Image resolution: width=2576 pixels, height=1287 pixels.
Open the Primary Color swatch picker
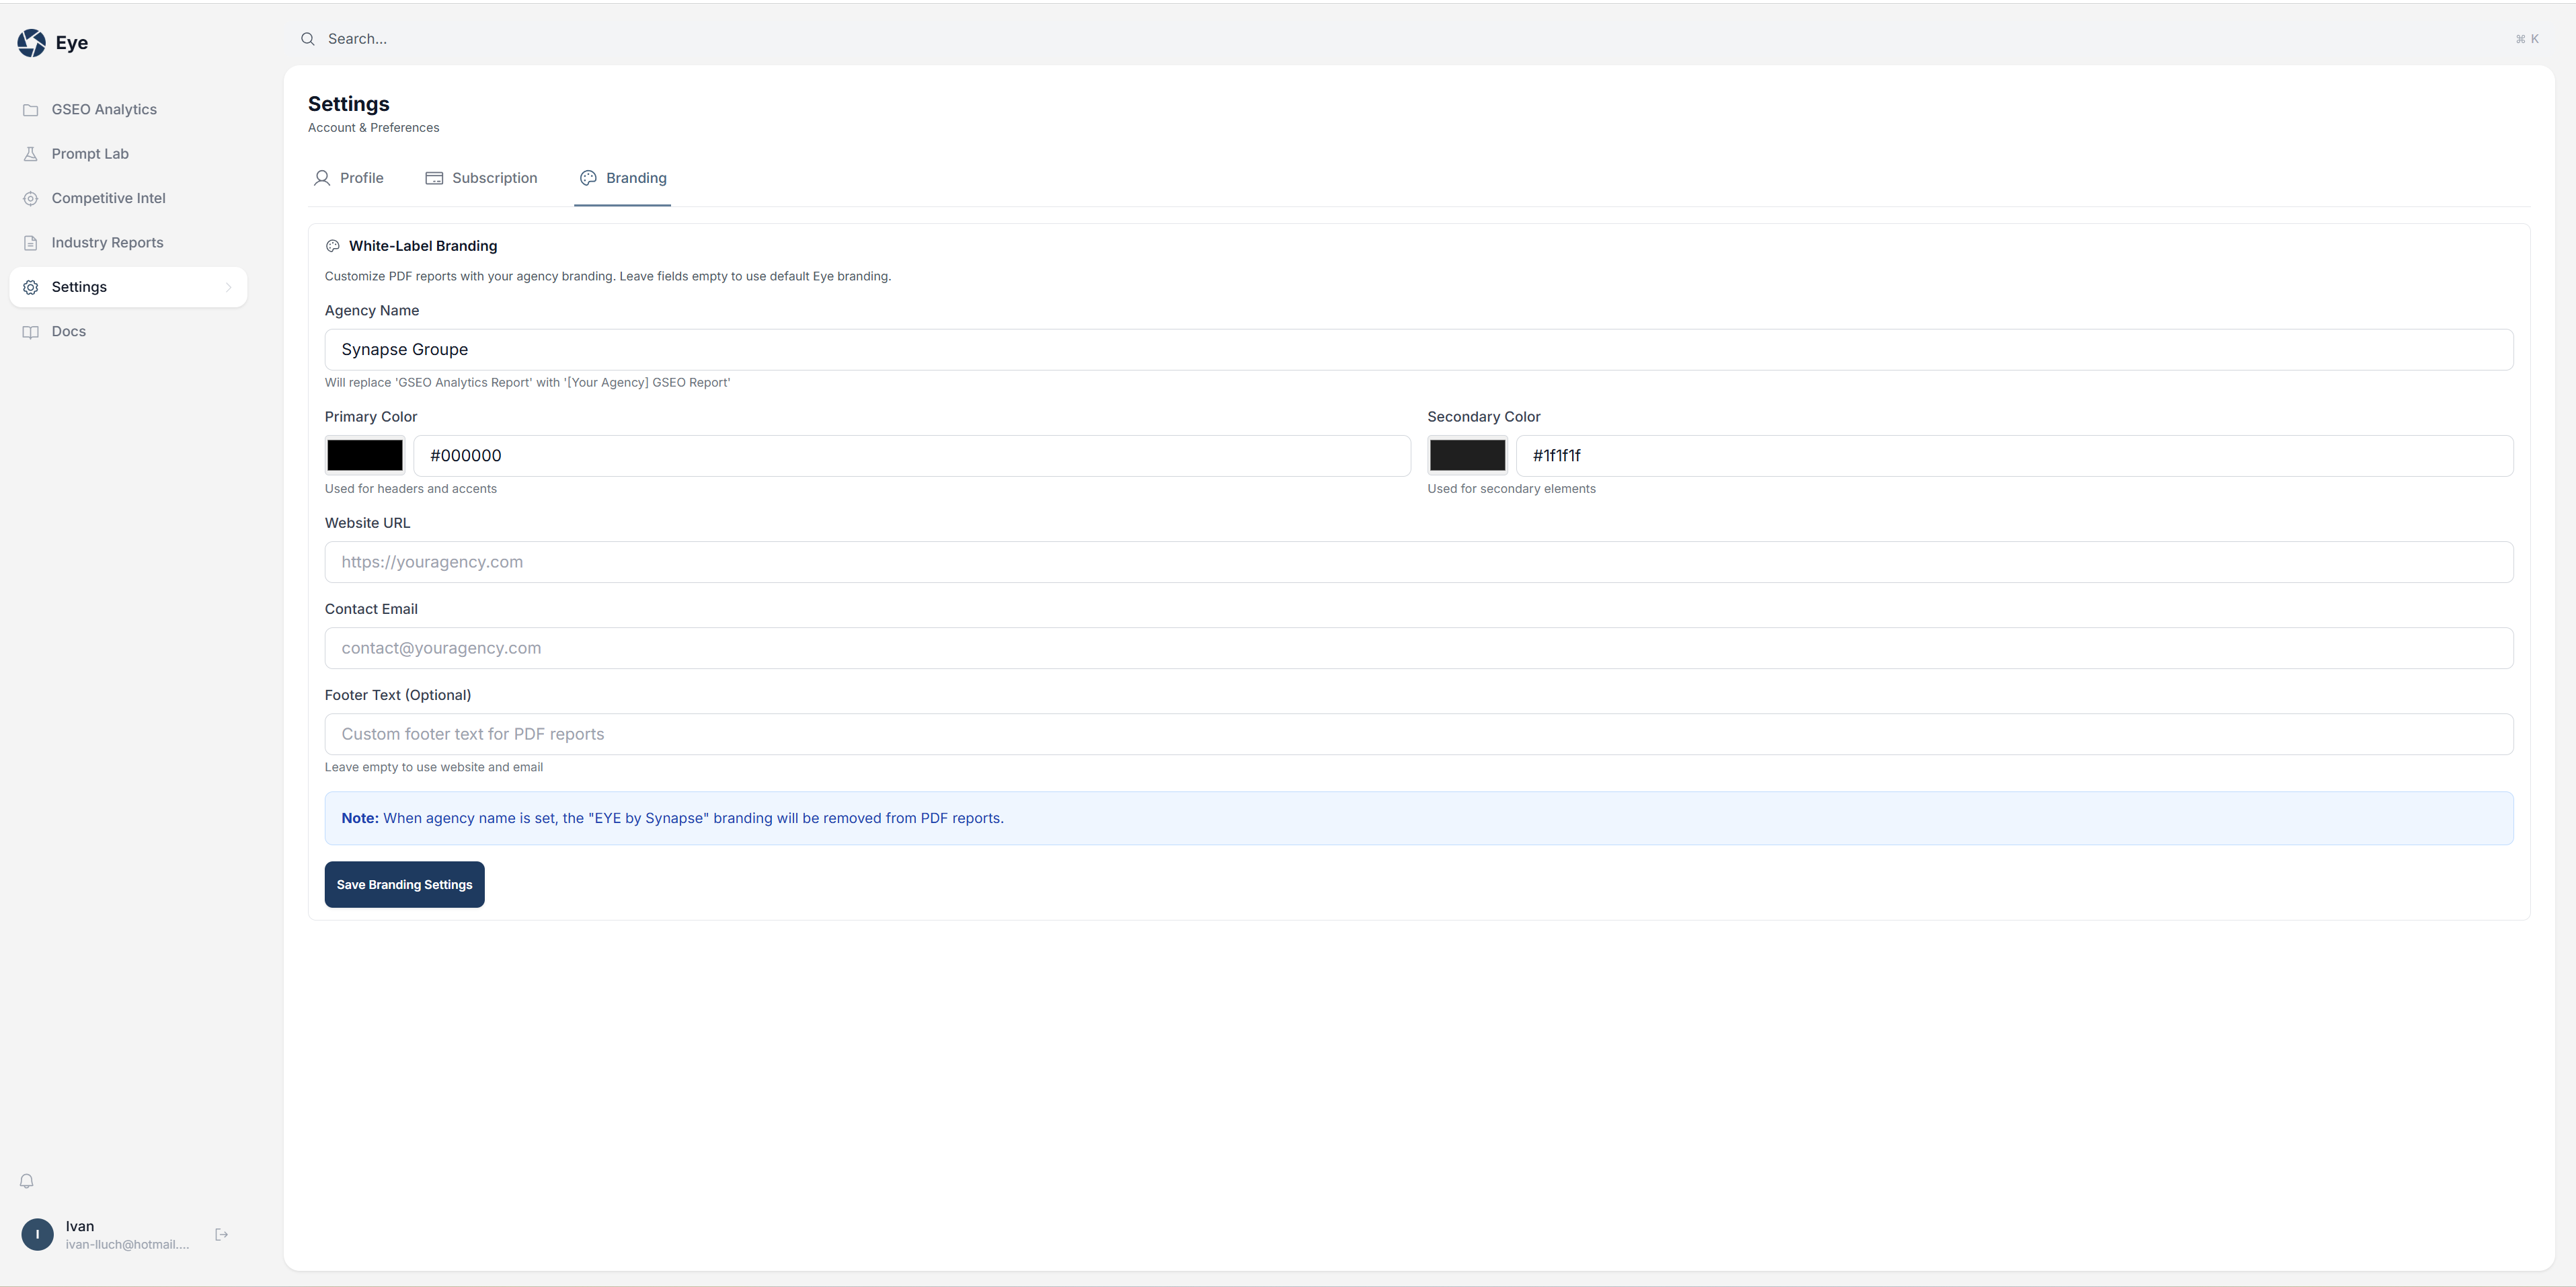(365, 455)
